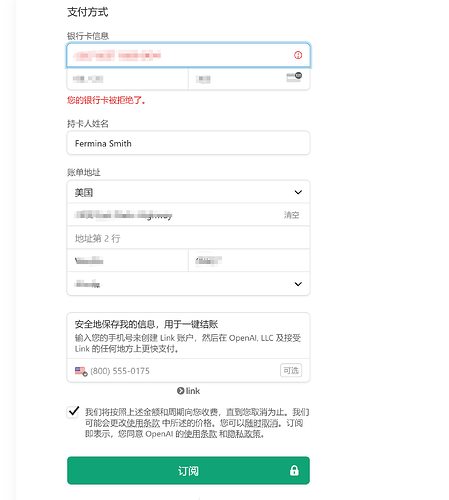Click the 可选 optional tag in phone field
This screenshot has width=449, height=500.
point(291,370)
